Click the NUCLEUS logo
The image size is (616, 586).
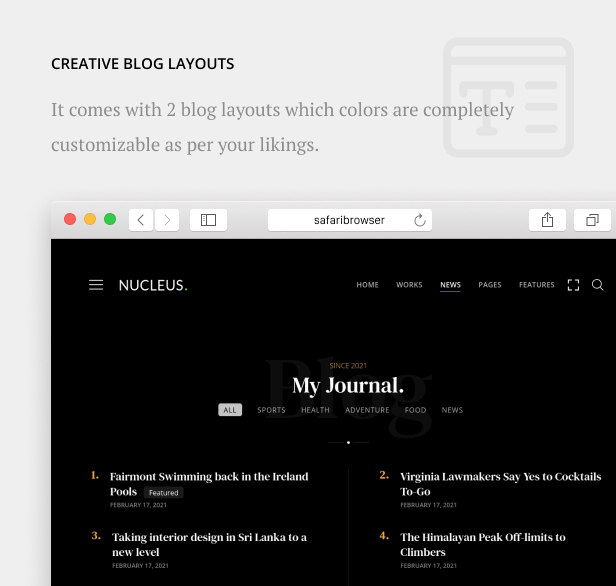153,286
